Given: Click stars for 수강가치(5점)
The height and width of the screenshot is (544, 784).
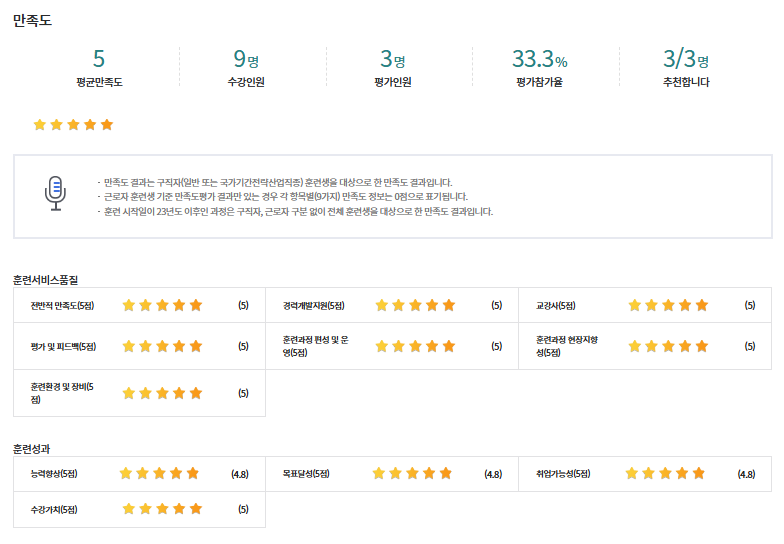Looking at the screenshot, I should point(162,509).
